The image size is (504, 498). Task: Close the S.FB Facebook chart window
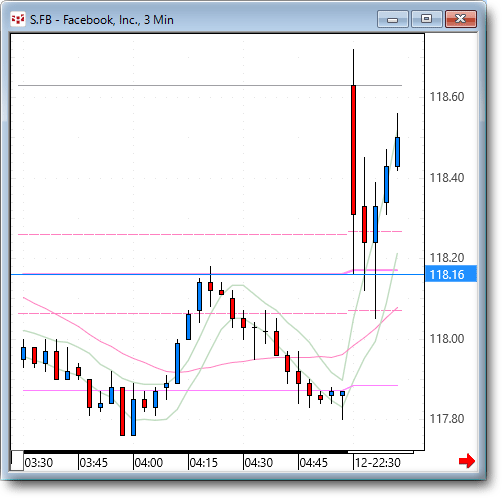[x=461, y=19]
